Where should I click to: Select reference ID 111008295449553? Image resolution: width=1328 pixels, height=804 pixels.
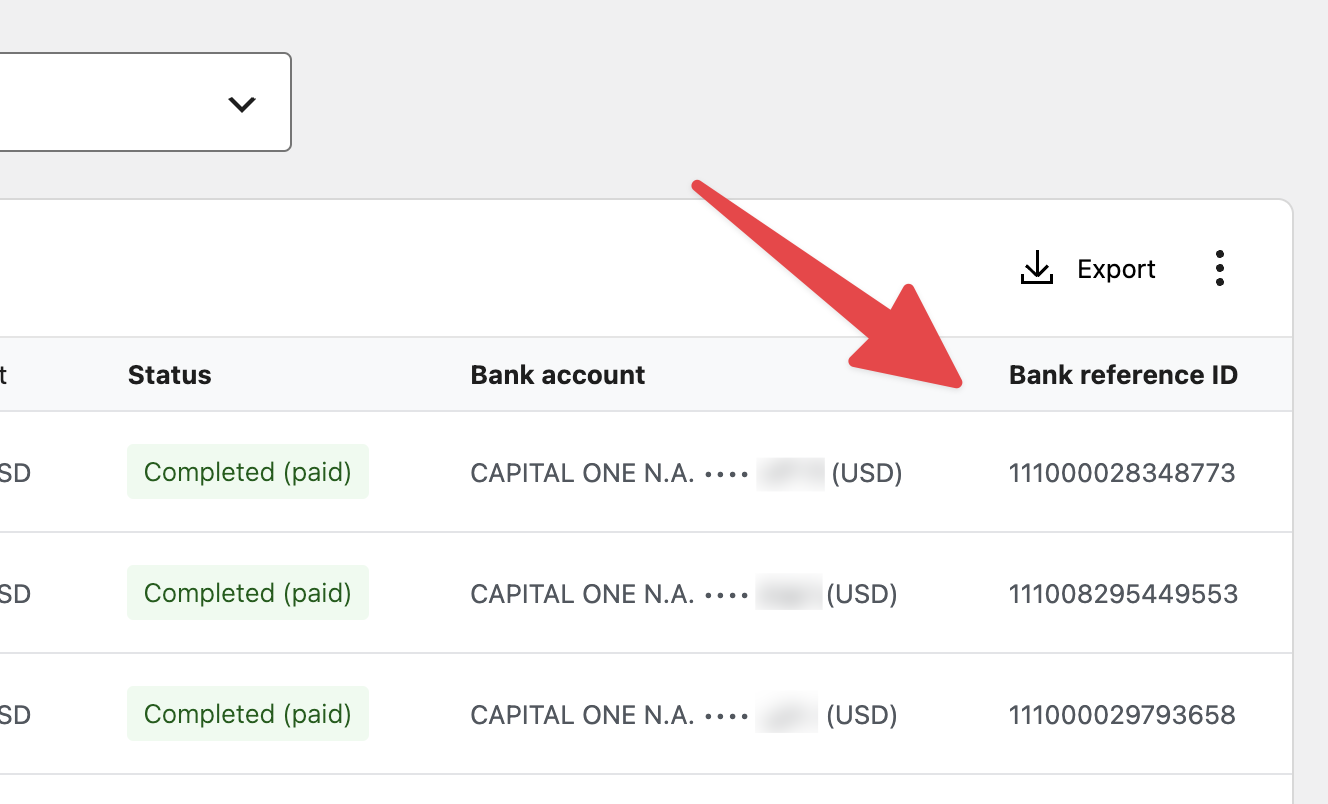pyautogui.click(x=1122, y=593)
